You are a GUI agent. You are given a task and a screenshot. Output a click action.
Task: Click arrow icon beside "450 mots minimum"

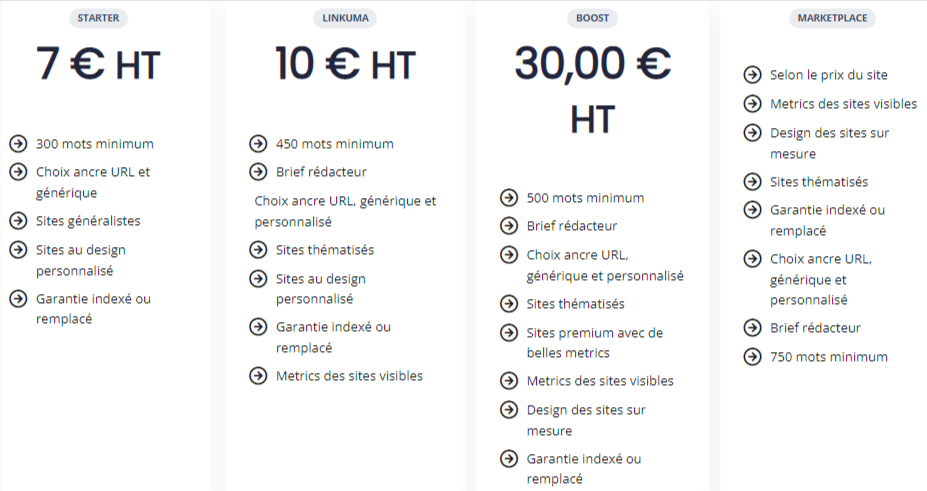(x=257, y=143)
